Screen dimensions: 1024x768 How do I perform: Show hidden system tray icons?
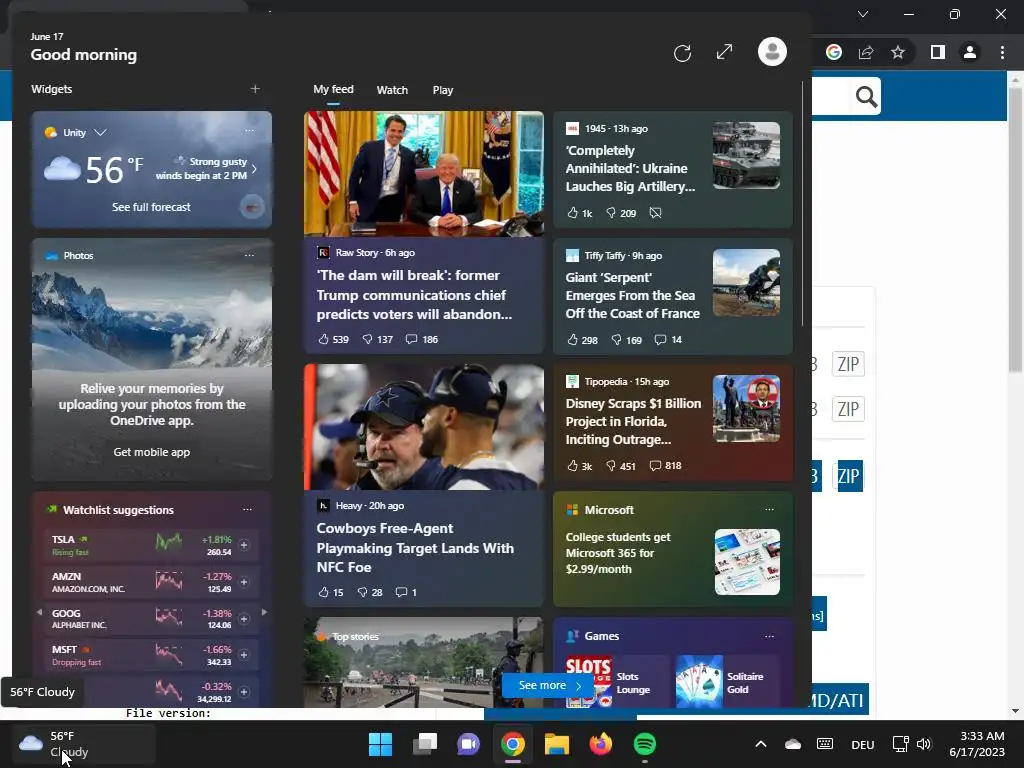(x=761, y=744)
